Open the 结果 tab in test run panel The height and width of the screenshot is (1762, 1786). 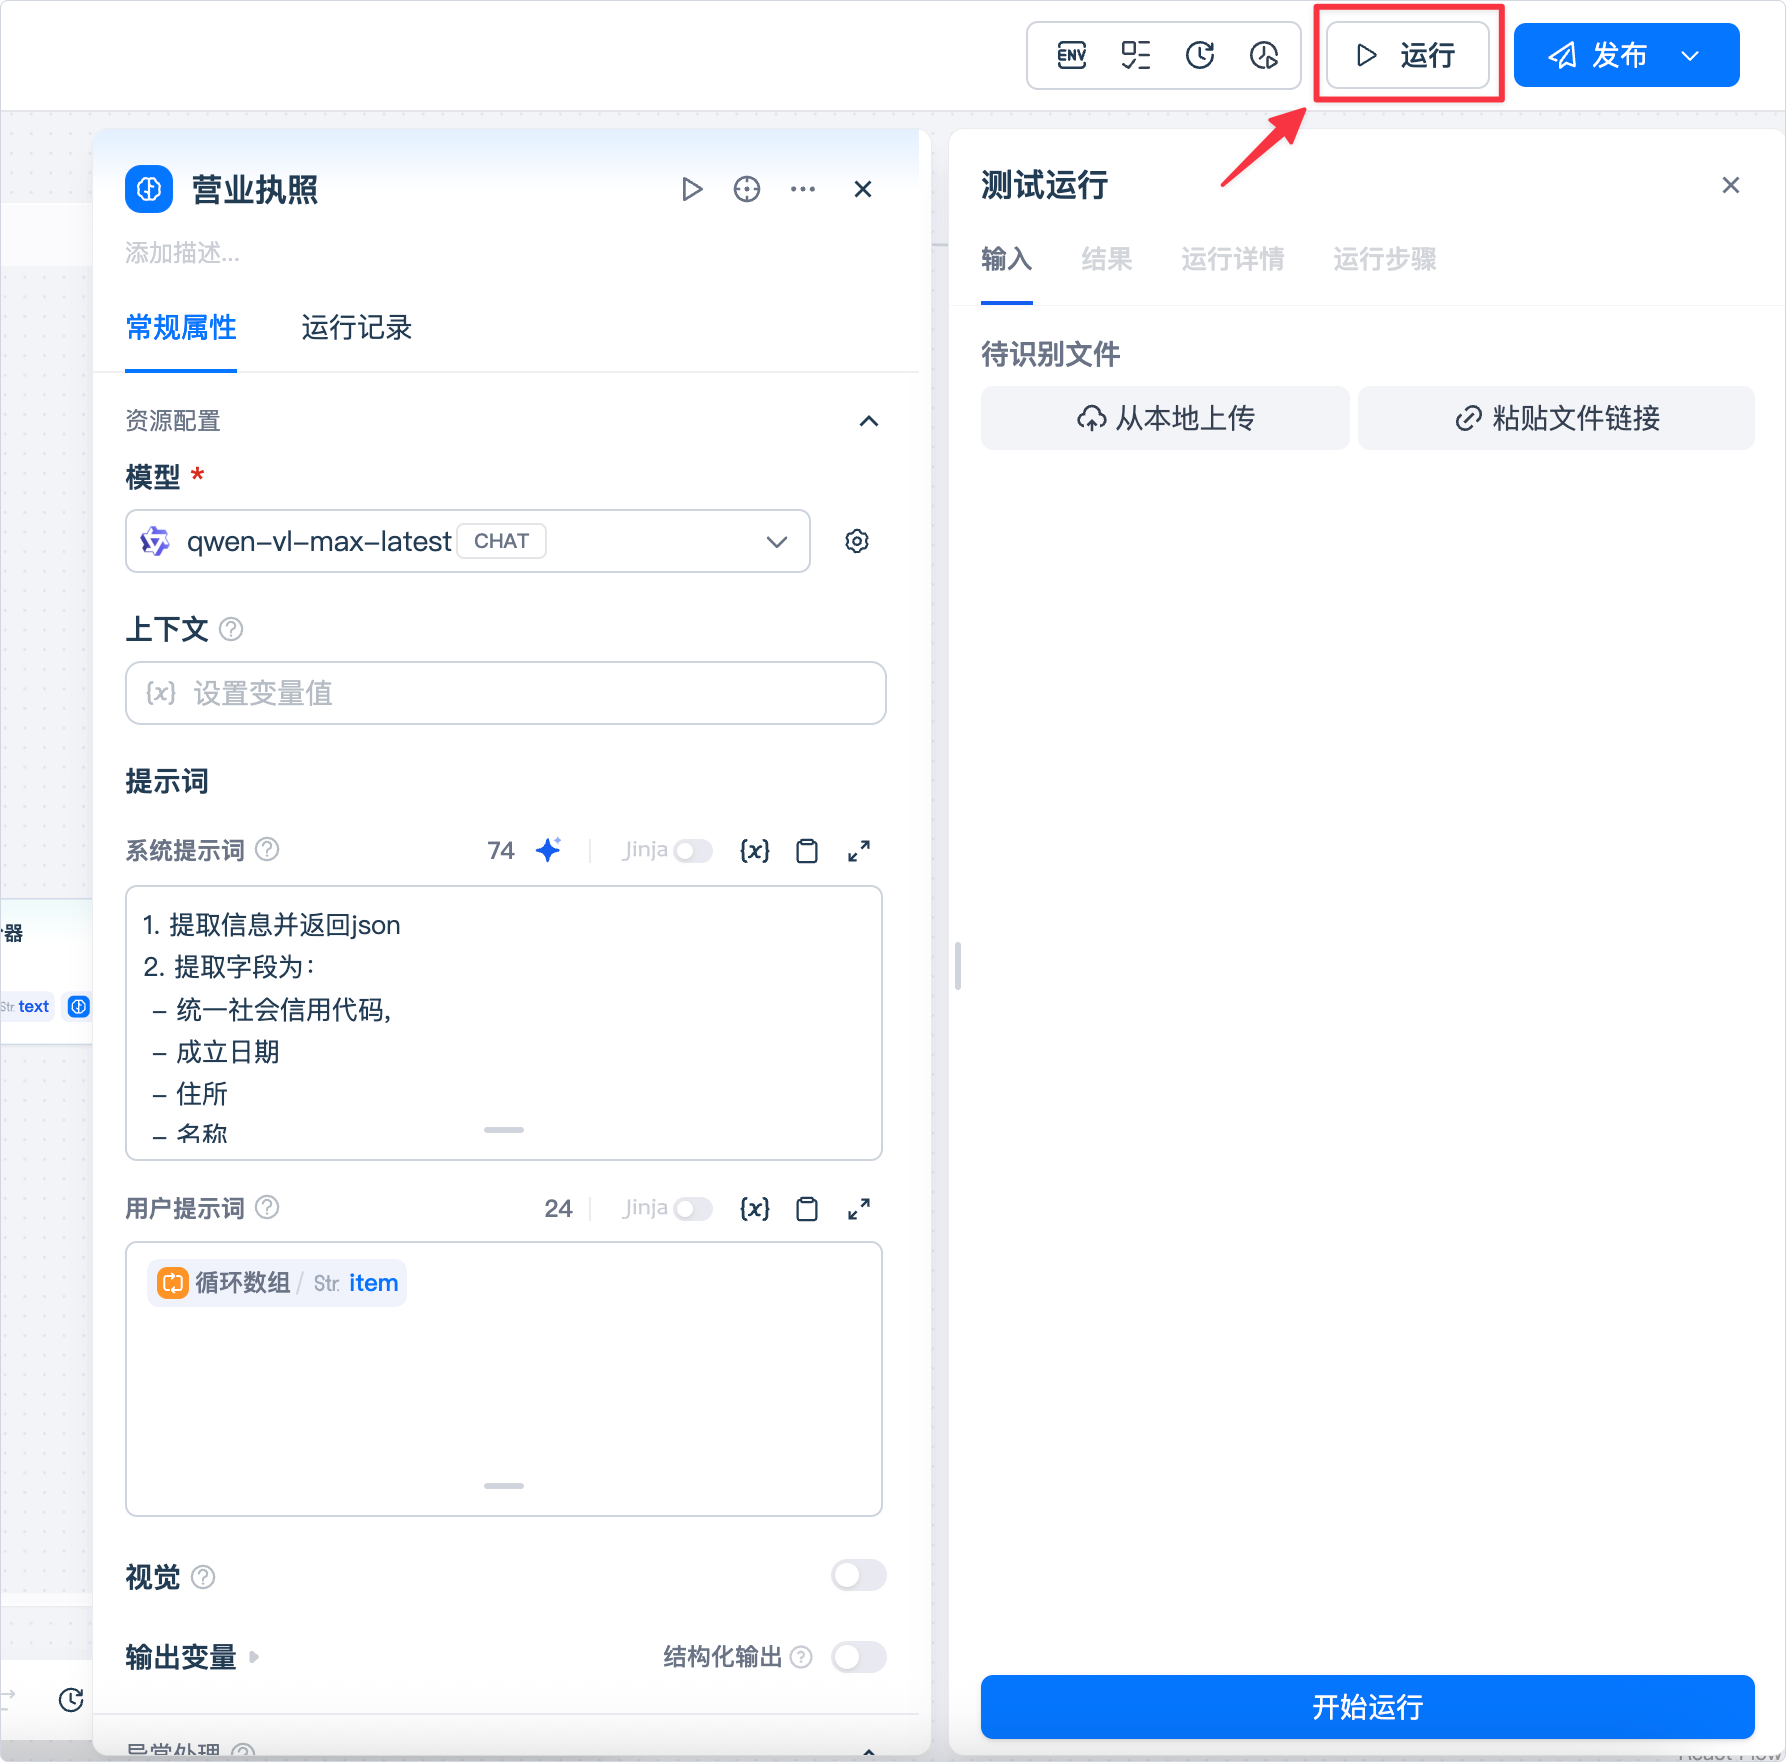coord(1106,260)
